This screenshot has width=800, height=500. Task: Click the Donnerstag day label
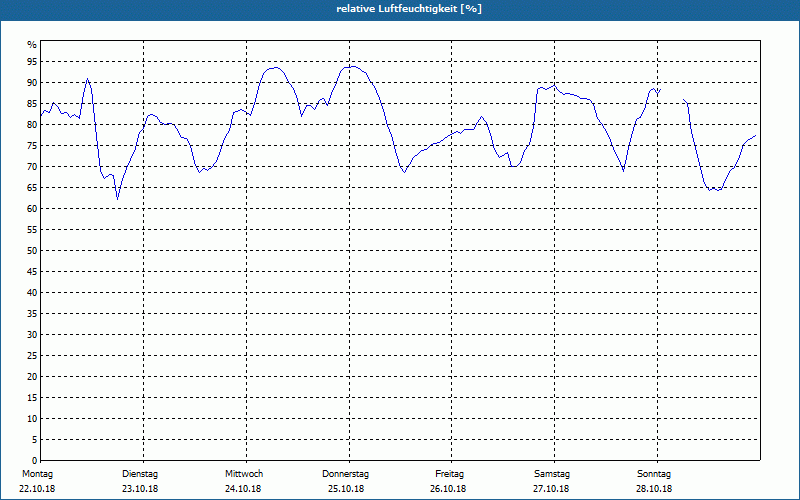tap(345, 474)
